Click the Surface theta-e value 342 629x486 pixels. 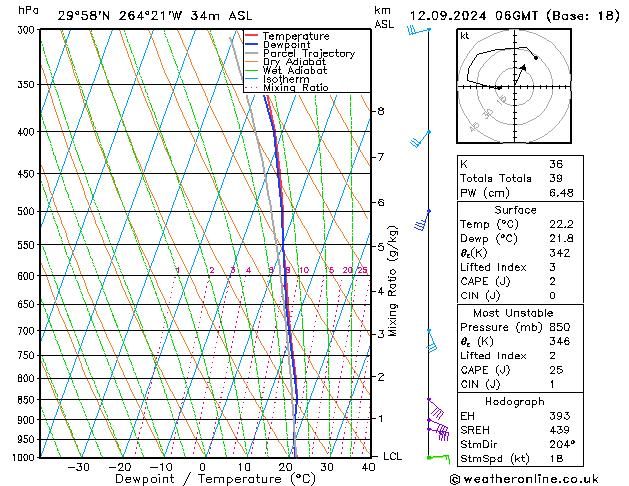pyautogui.click(x=560, y=253)
